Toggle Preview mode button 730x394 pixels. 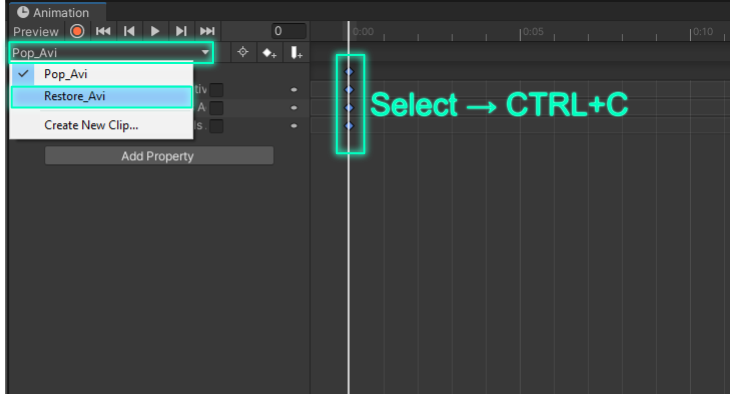[35, 32]
